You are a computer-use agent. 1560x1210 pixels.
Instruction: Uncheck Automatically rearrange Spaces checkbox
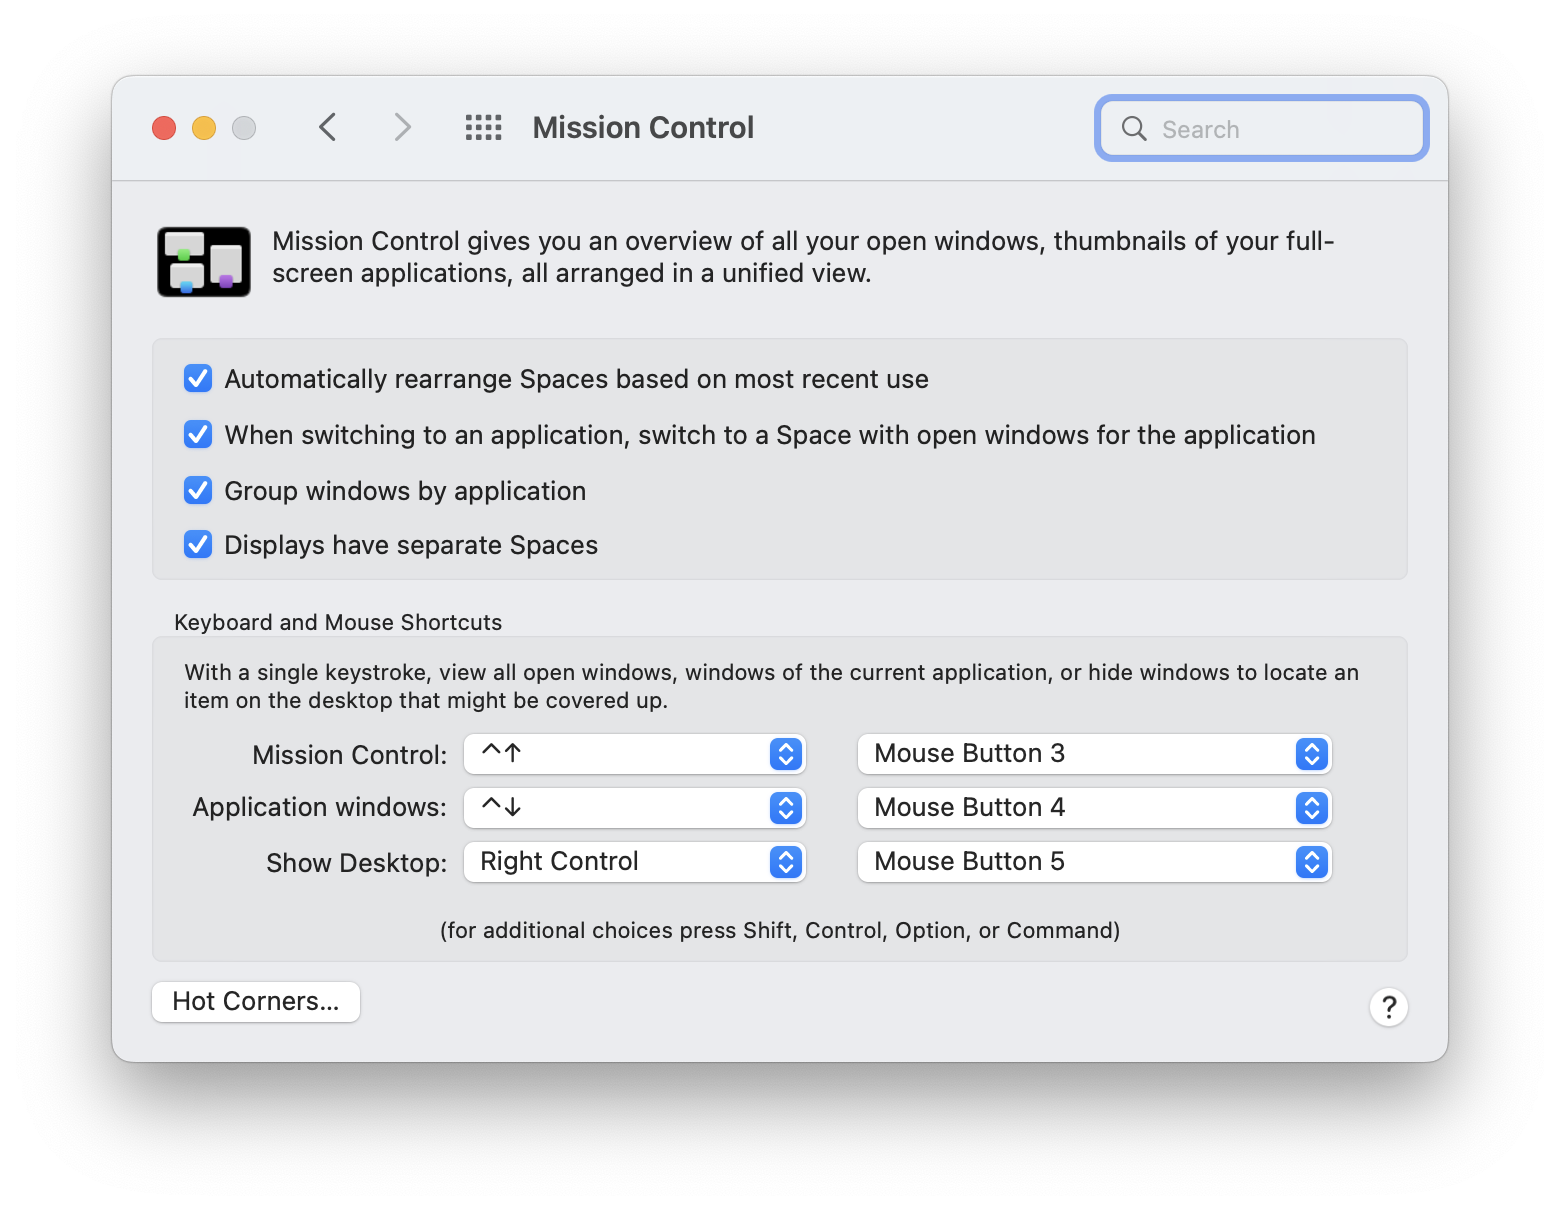click(x=198, y=378)
